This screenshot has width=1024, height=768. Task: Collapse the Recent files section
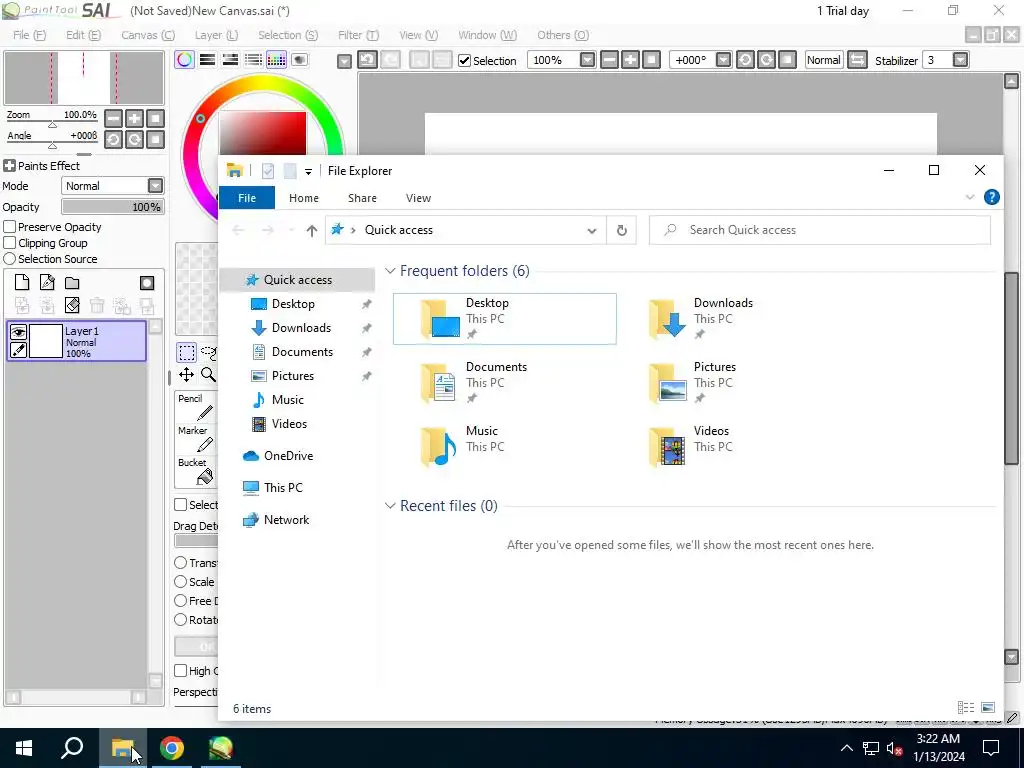tap(391, 505)
